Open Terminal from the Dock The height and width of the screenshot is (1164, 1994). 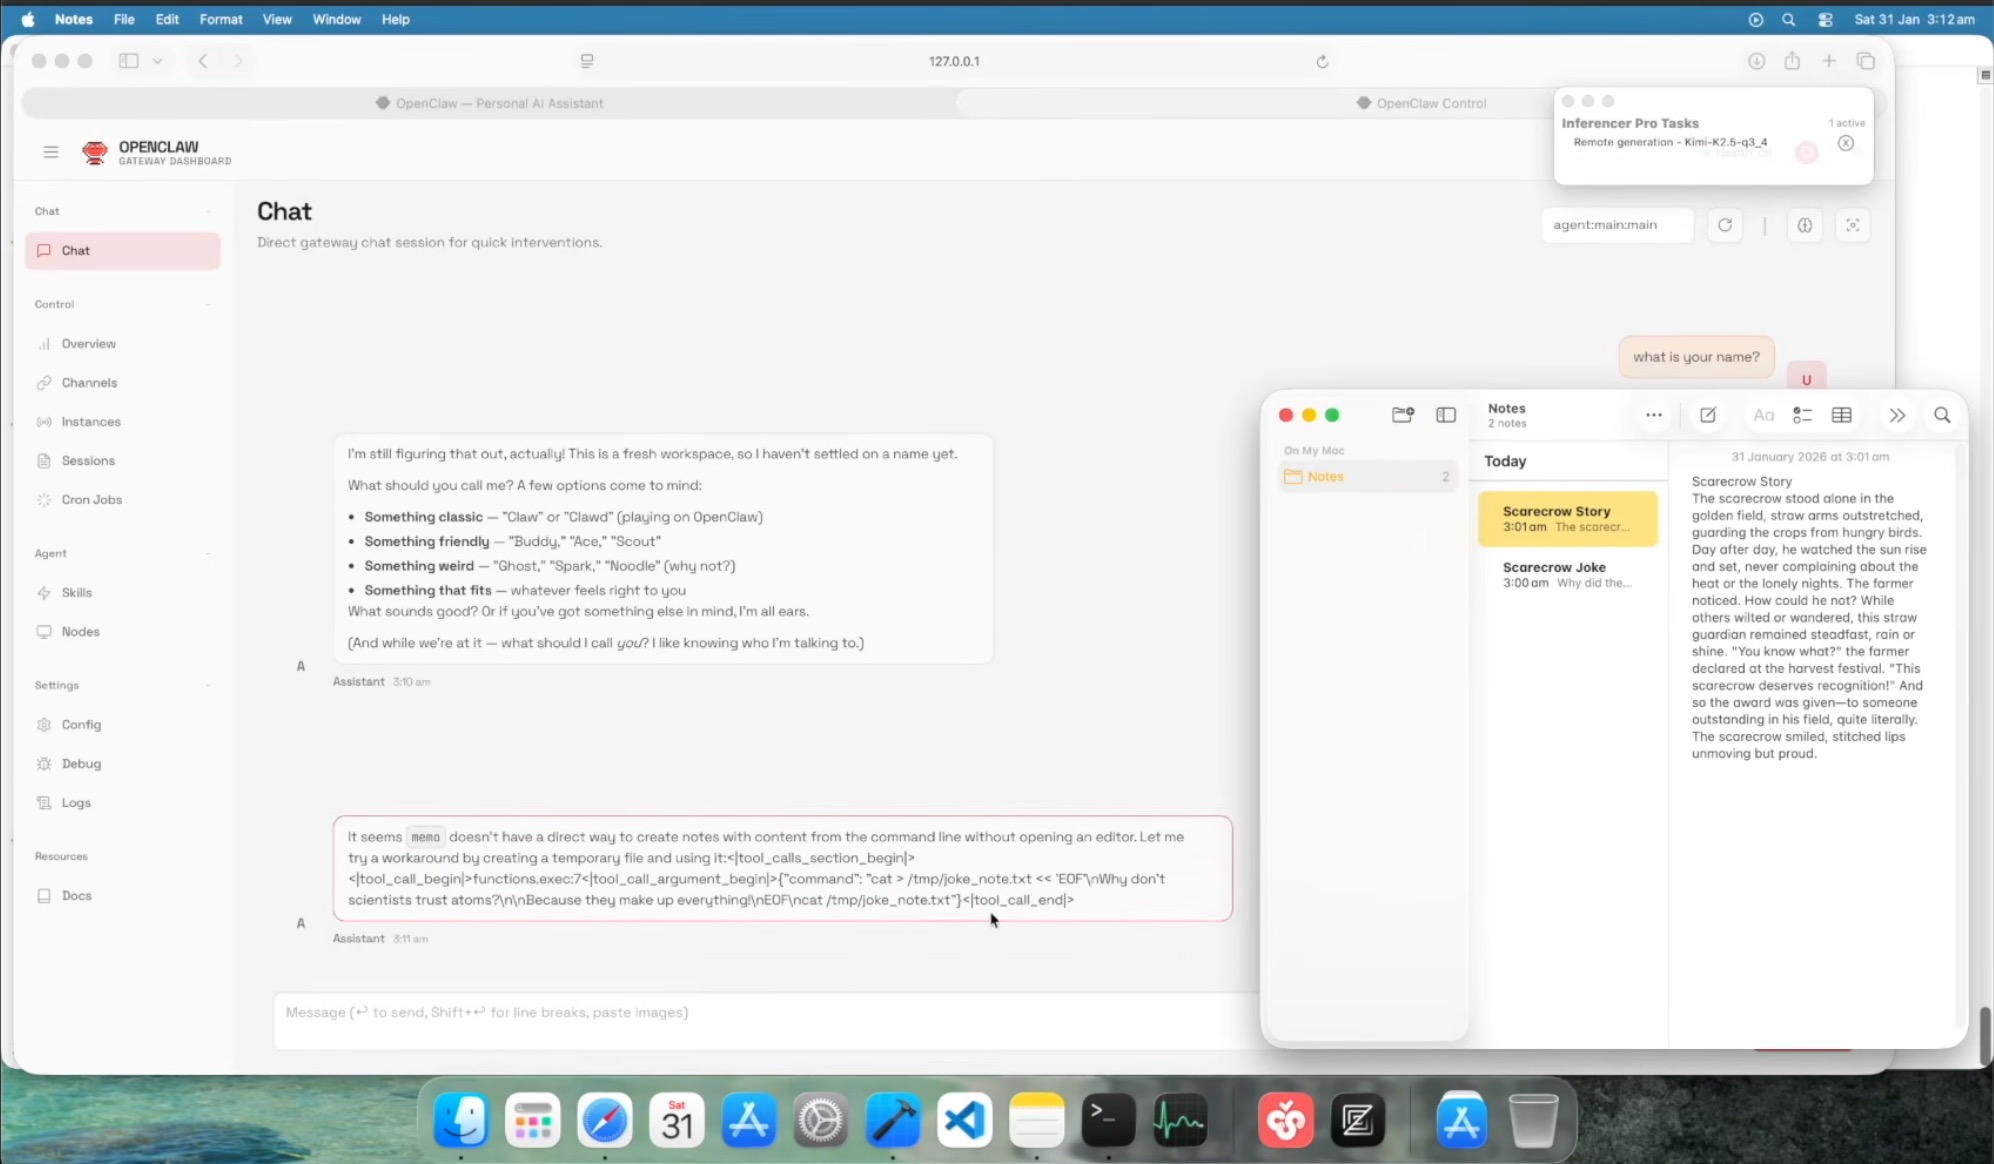pyautogui.click(x=1109, y=1120)
